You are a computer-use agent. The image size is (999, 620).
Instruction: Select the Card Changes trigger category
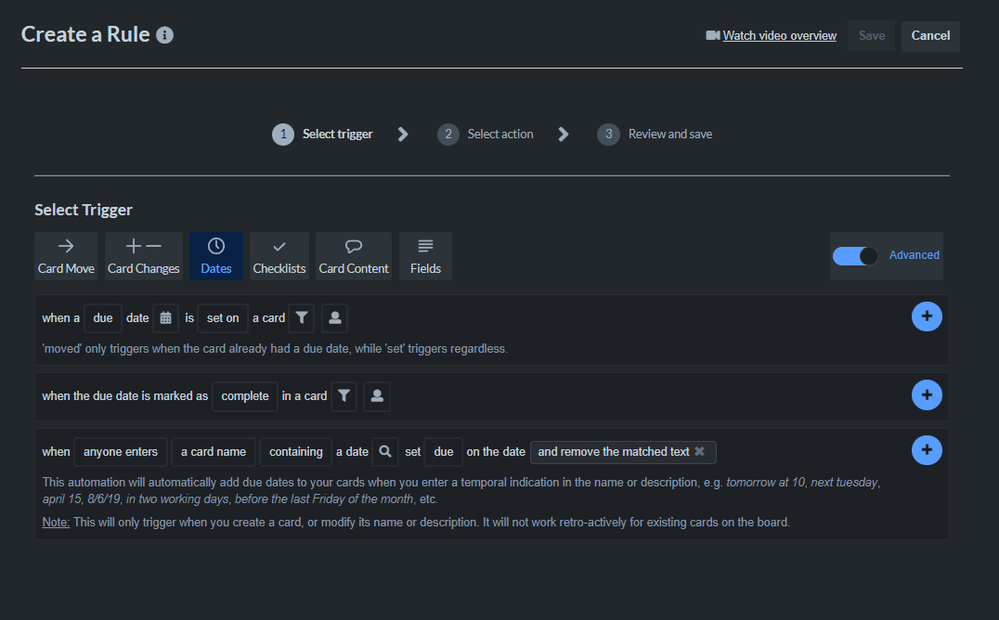click(x=143, y=256)
